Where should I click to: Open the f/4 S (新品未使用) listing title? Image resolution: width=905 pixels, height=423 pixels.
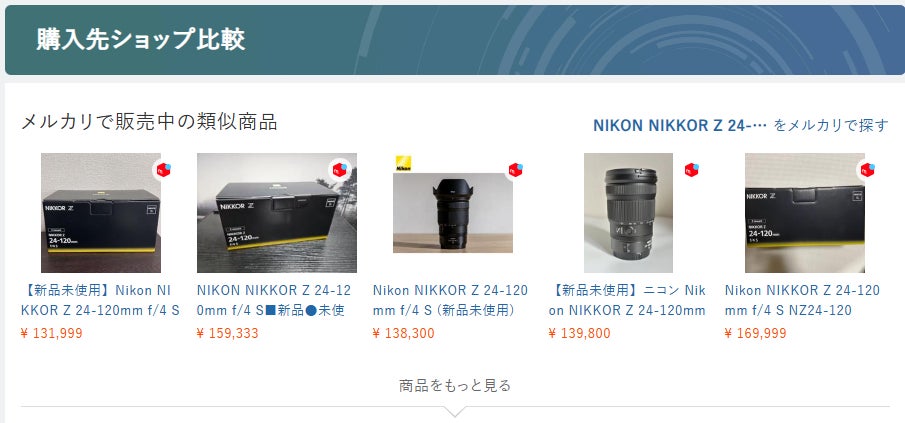click(450, 300)
